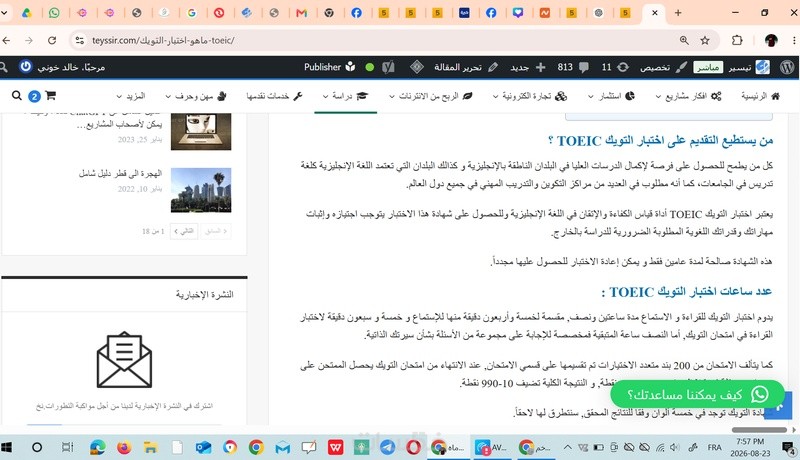Click the مباشر live badge in admin bar
800x460 pixels.
708,67
